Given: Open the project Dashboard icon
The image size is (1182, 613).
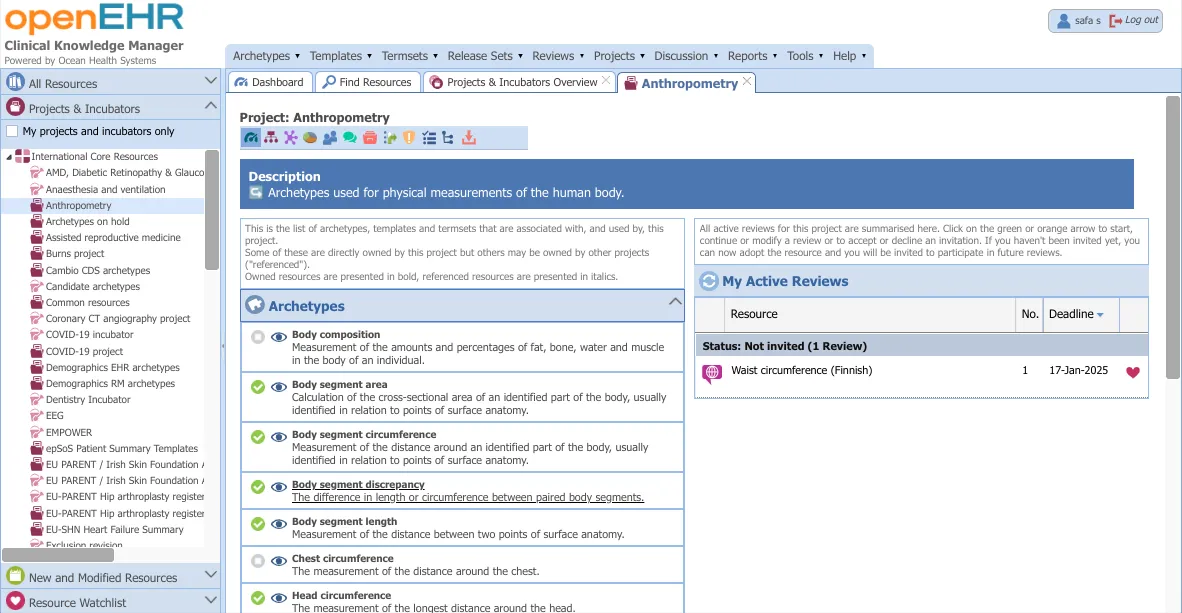Looking at the screenshot, I should (250, 138).
